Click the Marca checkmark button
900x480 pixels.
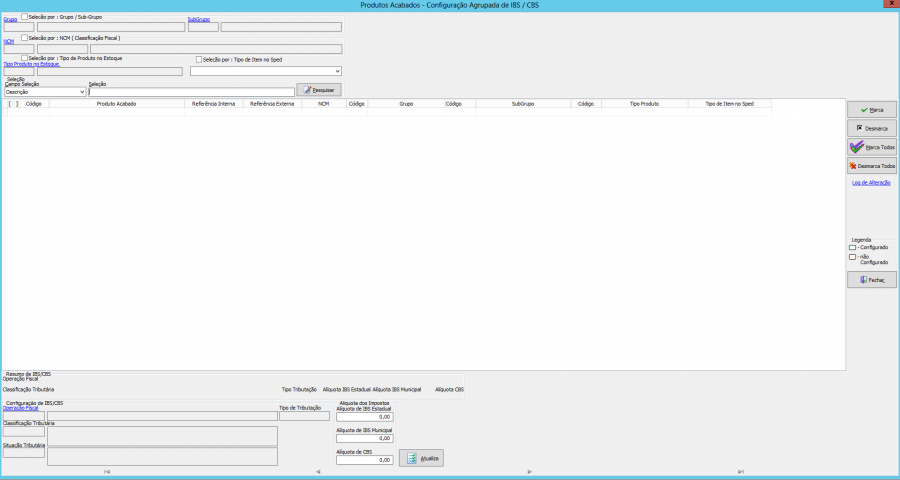pos(872,109)
